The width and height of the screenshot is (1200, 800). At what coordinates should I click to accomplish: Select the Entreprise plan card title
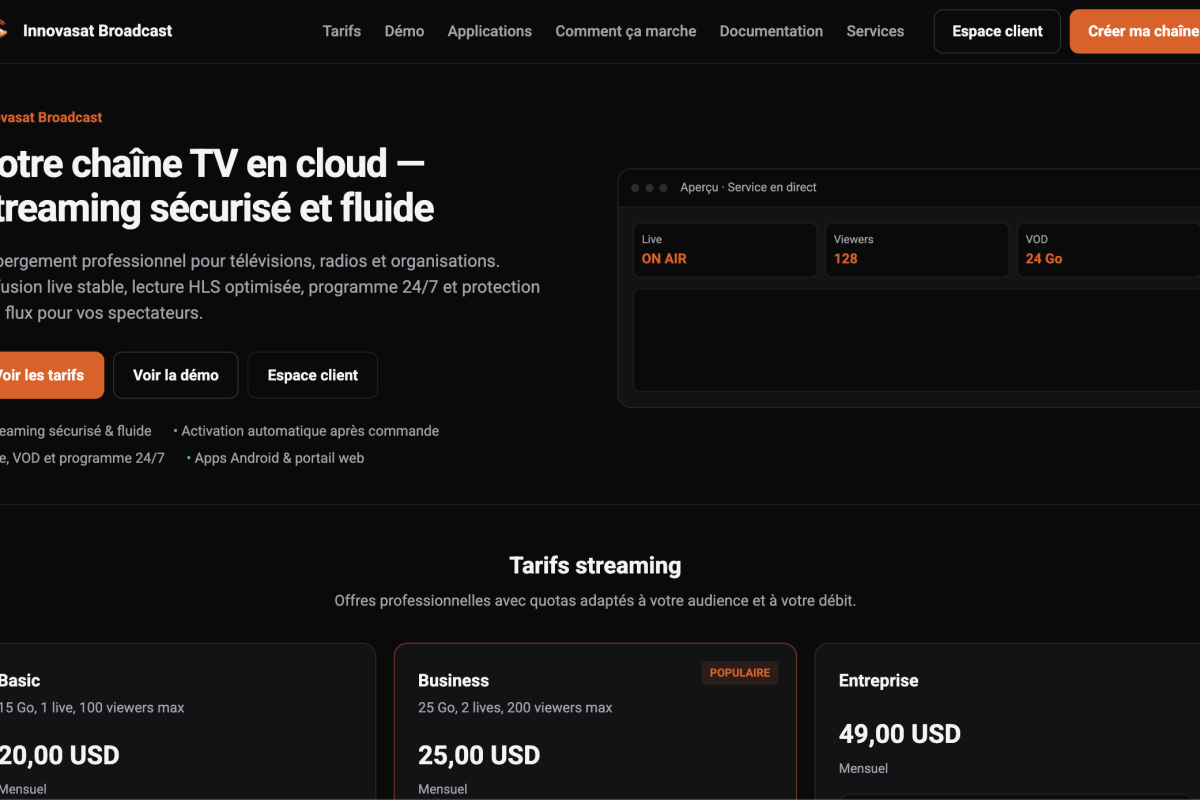(878, 680)
